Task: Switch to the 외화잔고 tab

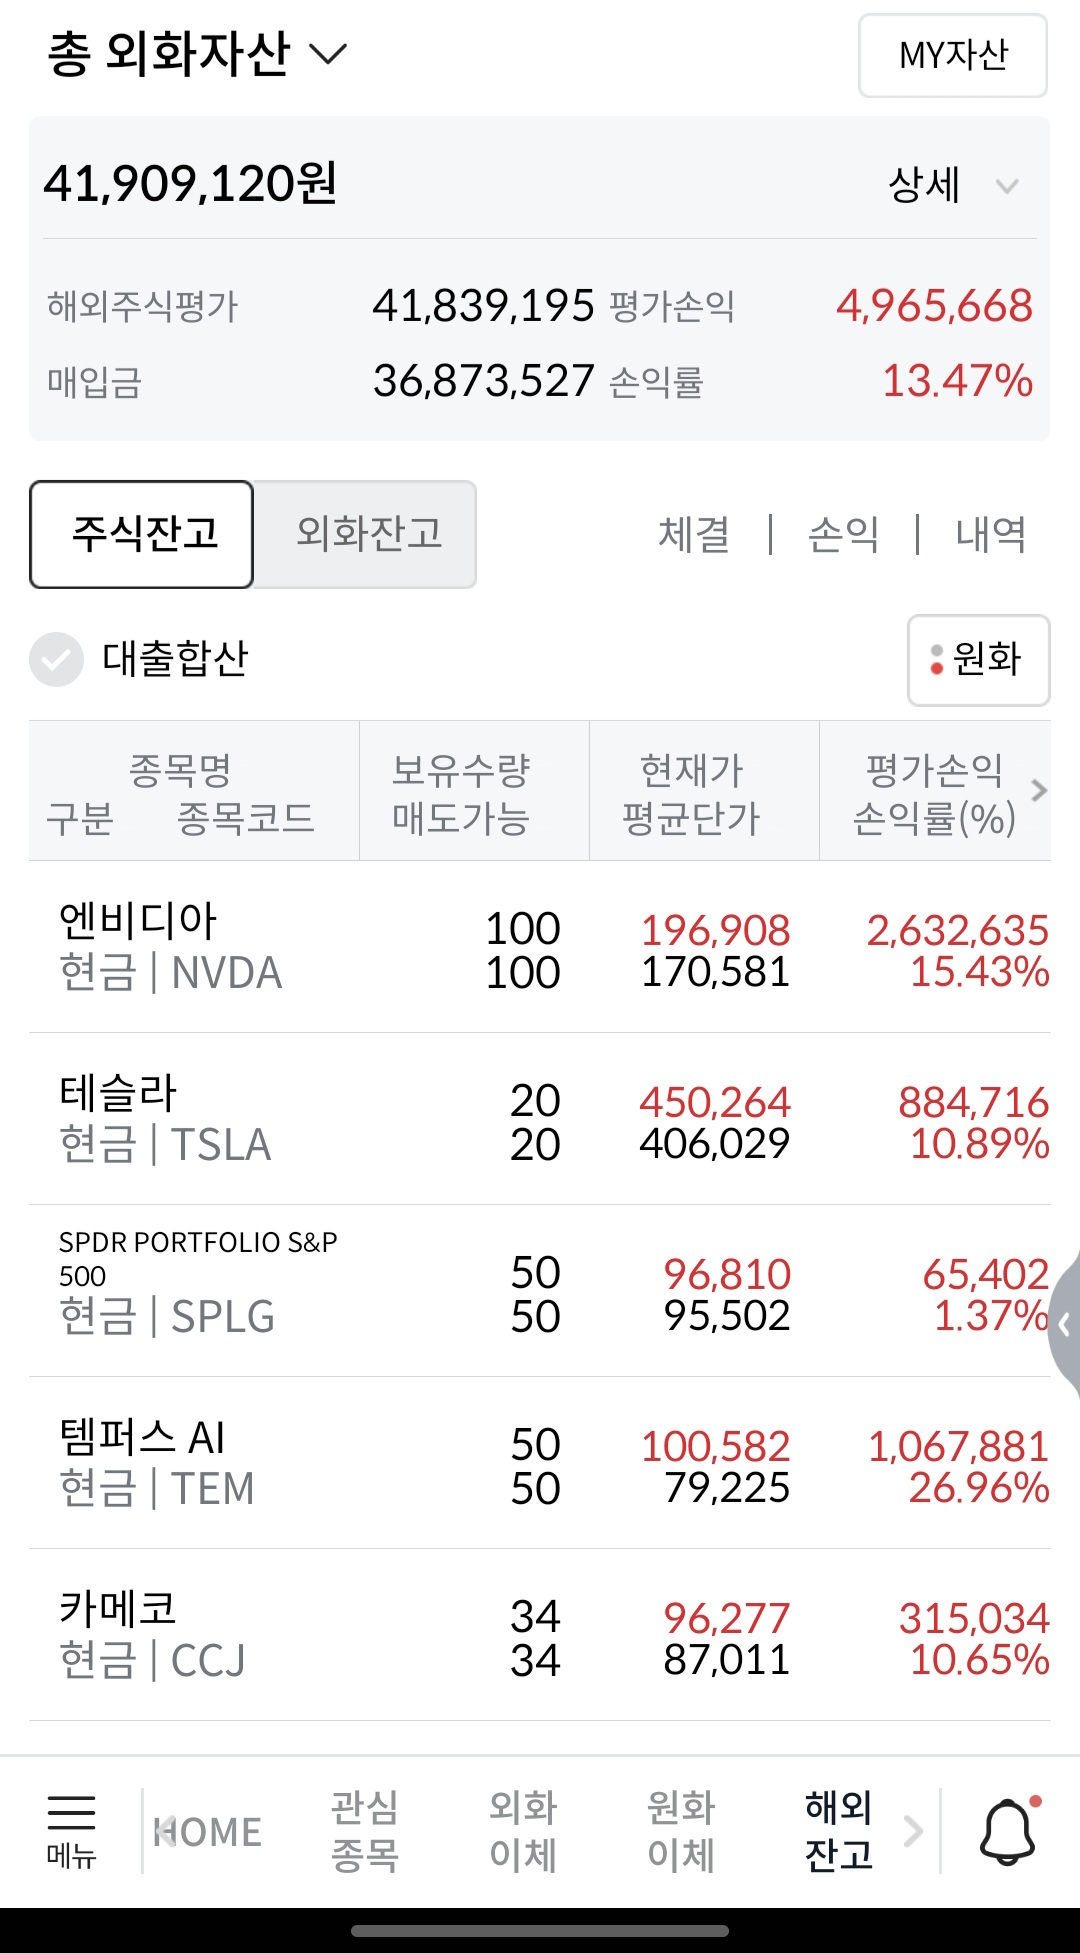Action: [366, 534]
